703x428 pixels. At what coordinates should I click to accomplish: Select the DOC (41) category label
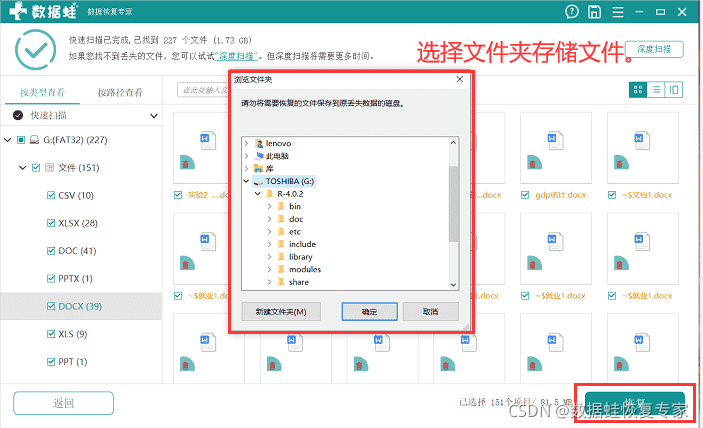77,251
